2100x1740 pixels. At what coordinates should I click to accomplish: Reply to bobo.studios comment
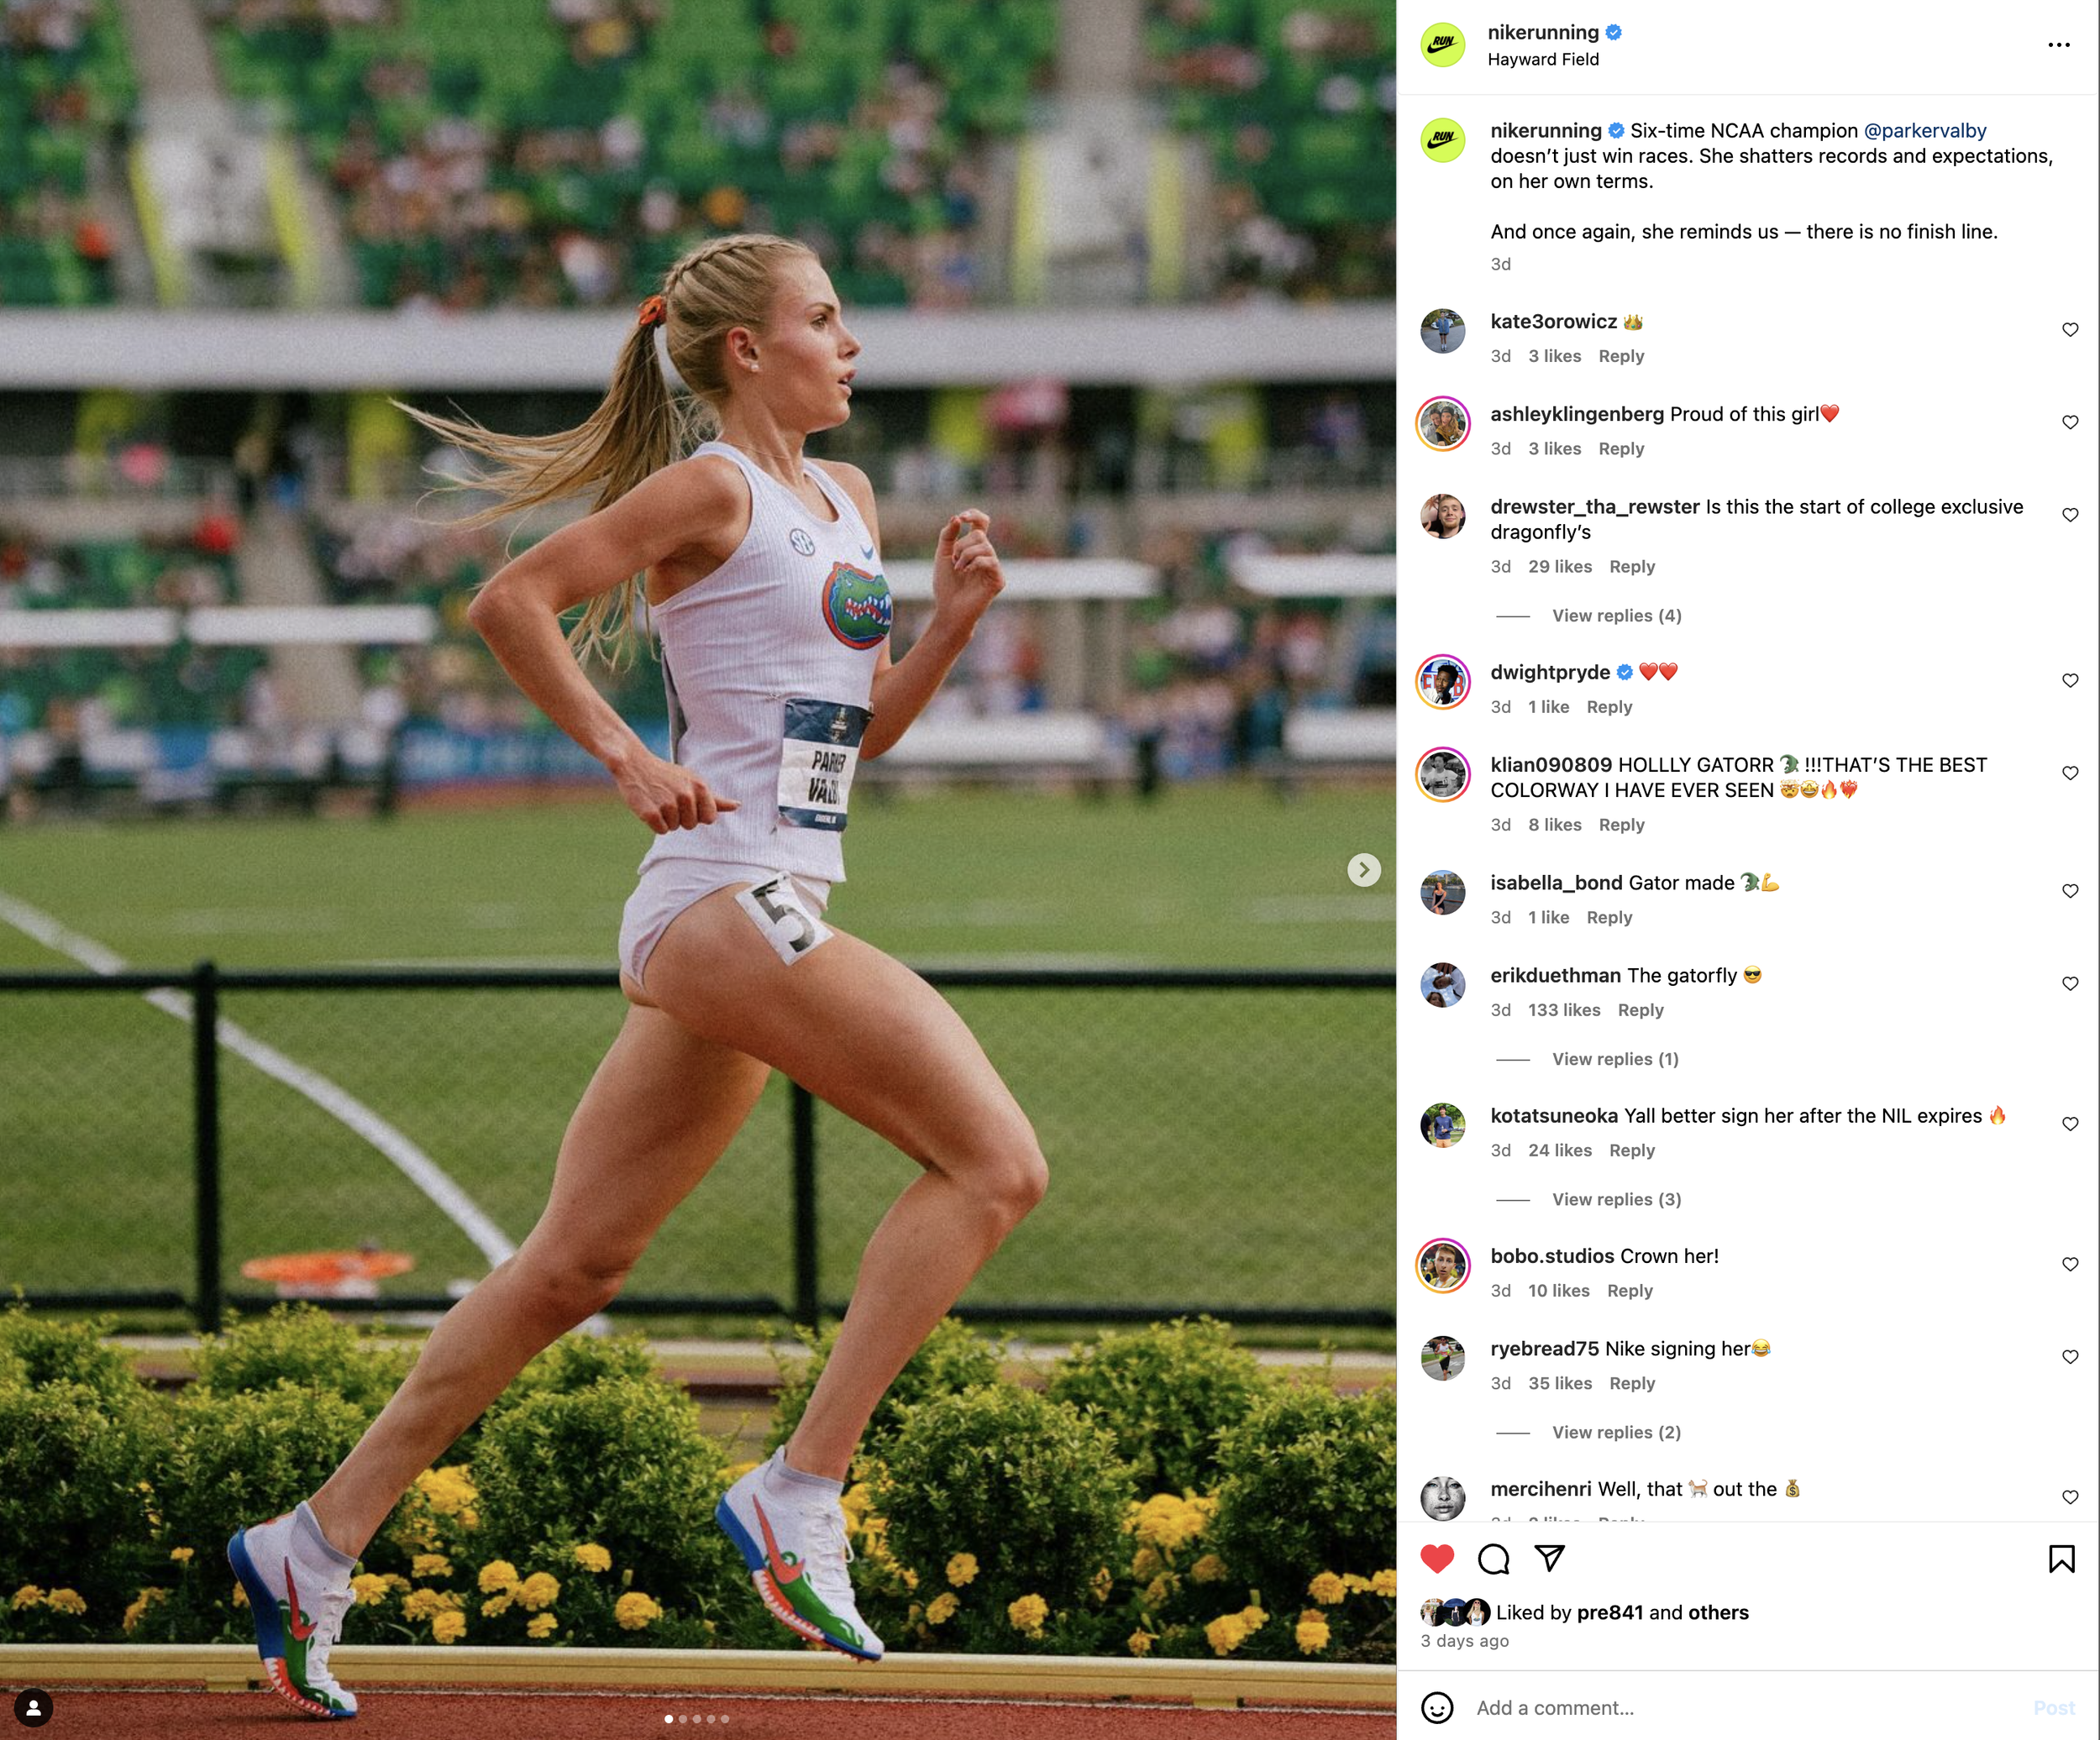[x=1629, y=1290]
